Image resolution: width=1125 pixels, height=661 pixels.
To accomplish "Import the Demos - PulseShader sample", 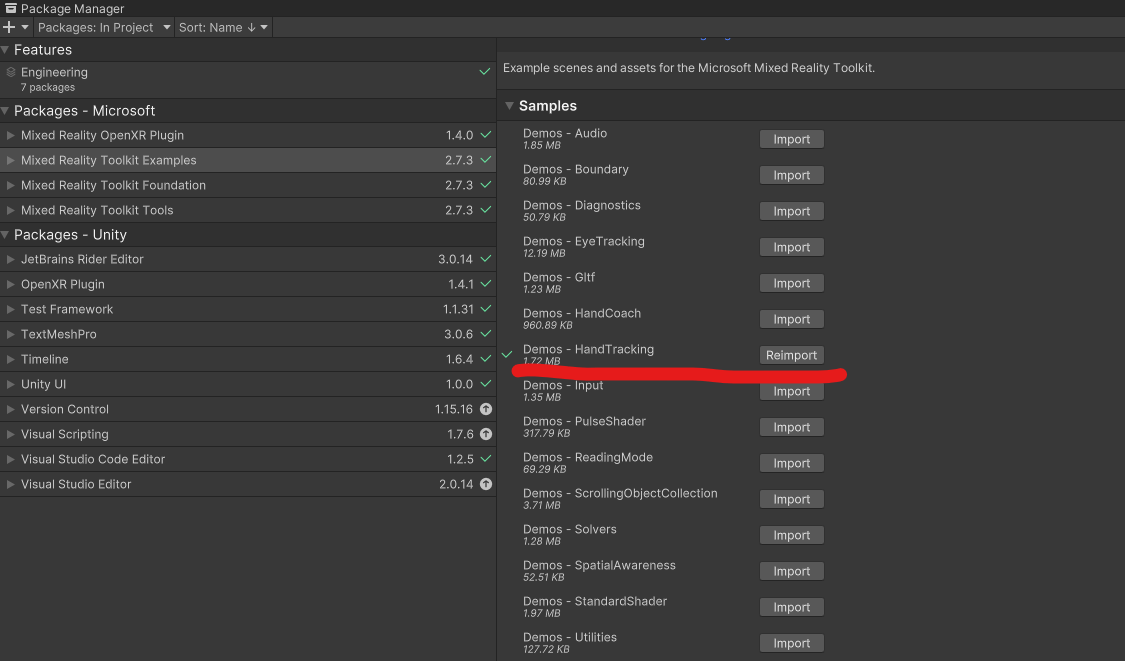I will pos(791,427).
